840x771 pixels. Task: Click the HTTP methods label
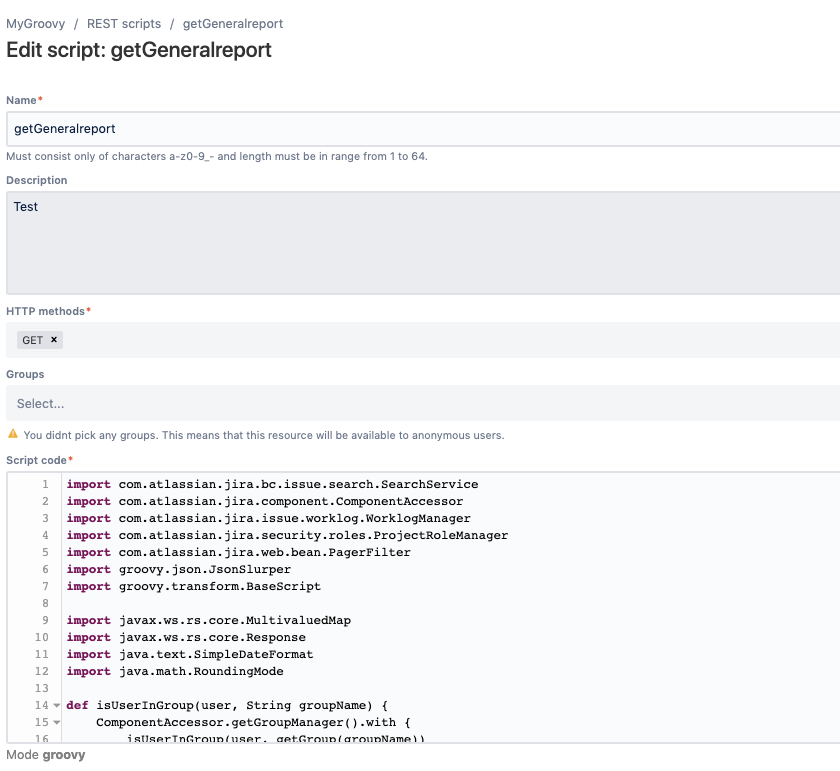(x=48, y=311)
